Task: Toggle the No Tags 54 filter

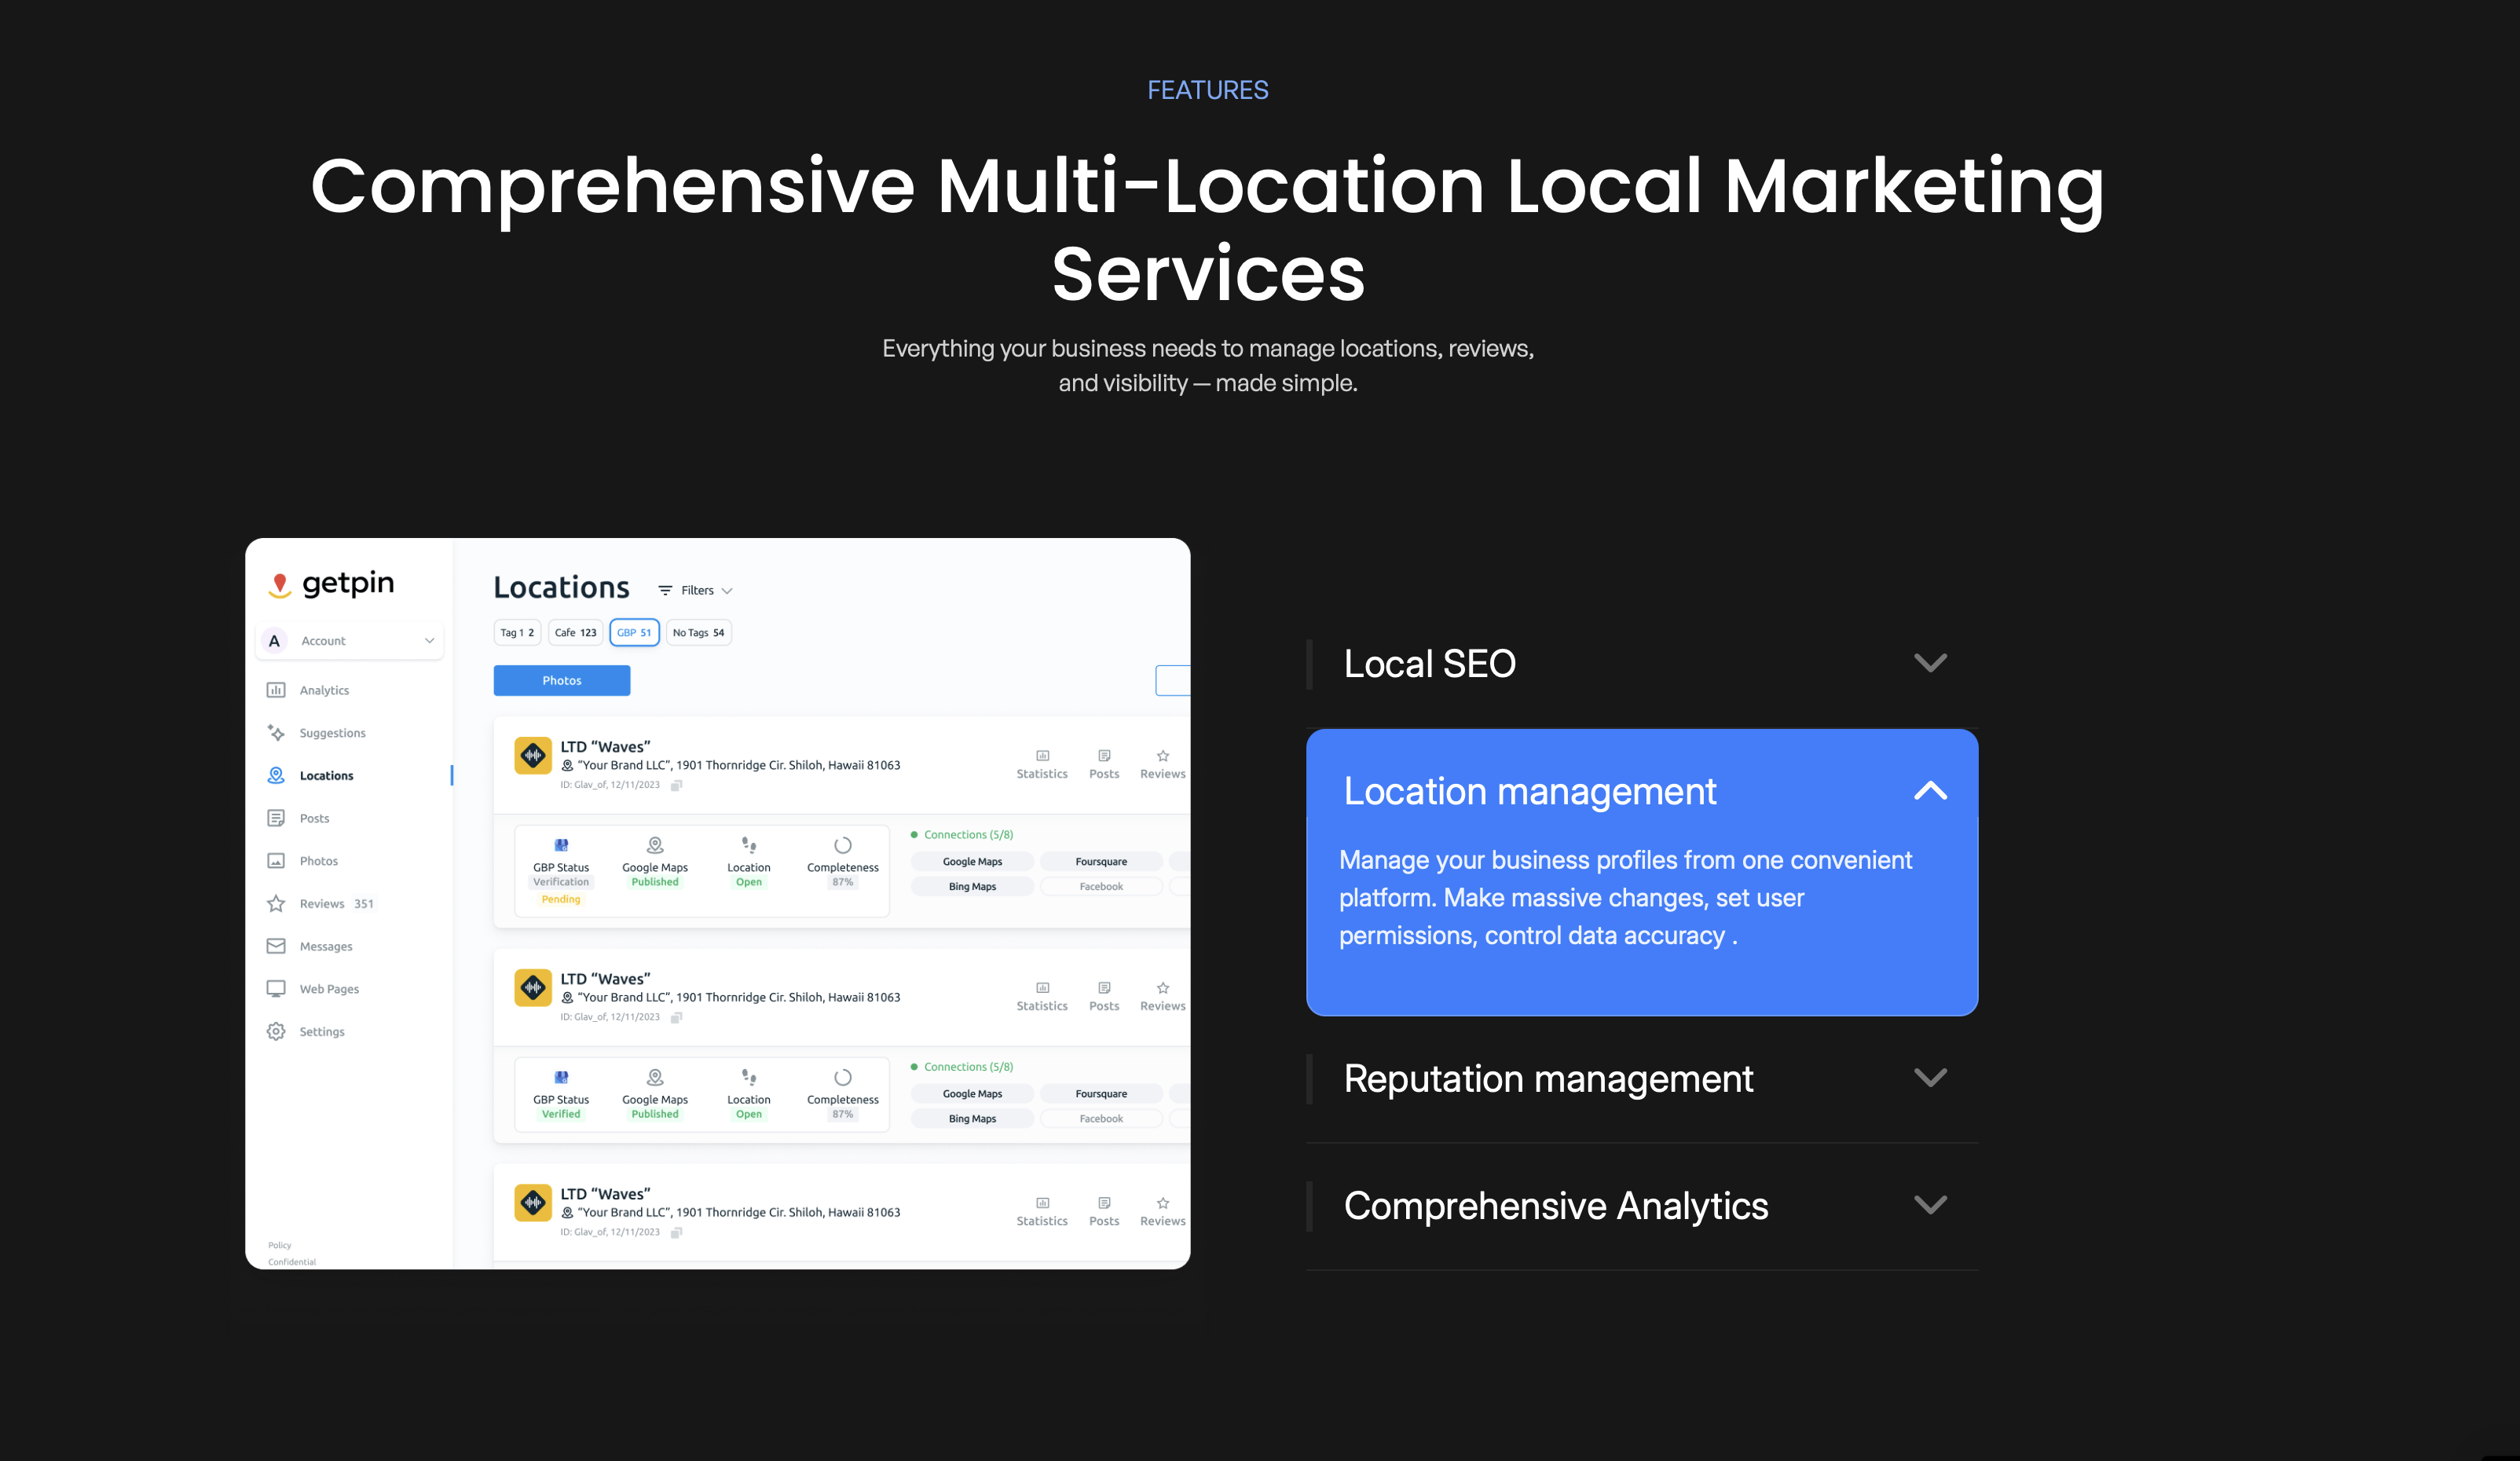Action: (x=698, y=633)
